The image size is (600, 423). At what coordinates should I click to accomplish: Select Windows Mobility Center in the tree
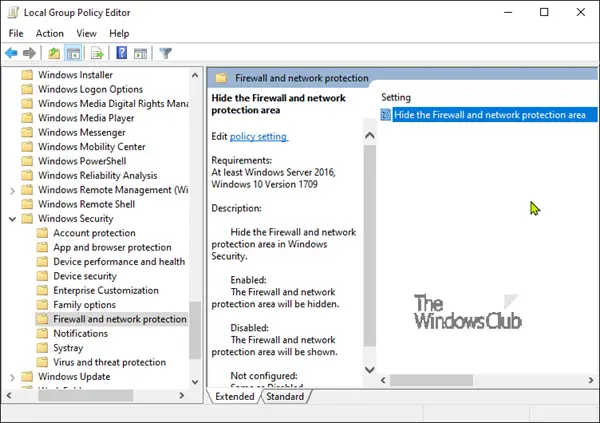[x=92, y=147]
